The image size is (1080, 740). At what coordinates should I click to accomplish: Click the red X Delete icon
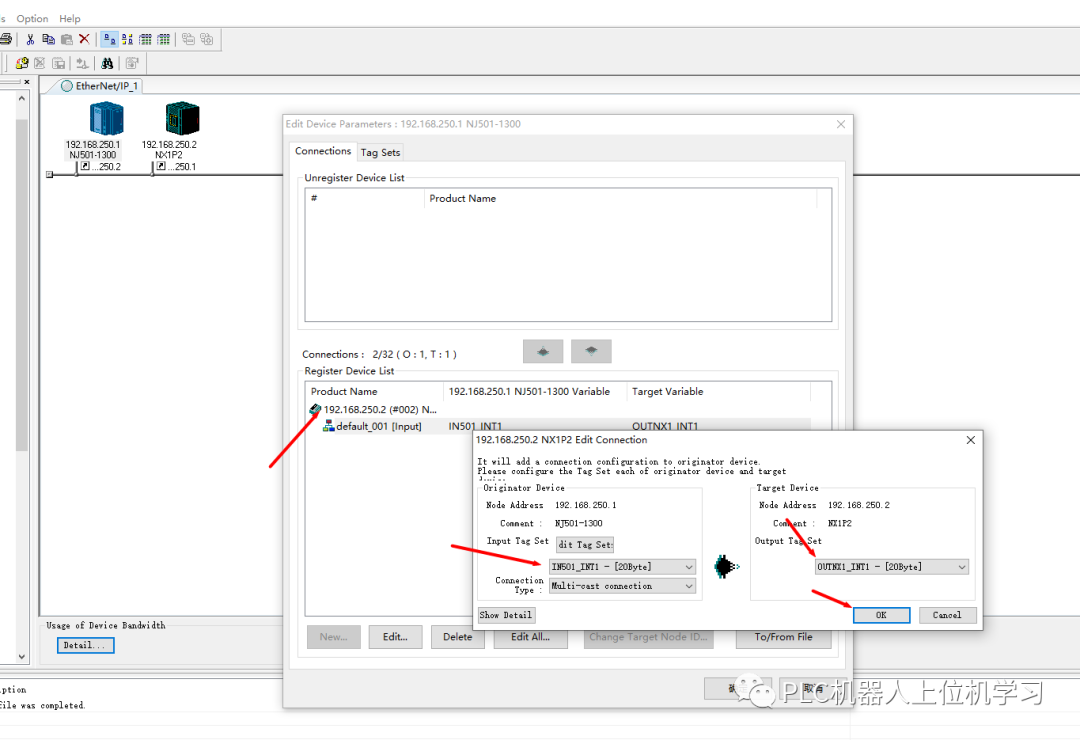tap(84, 39)
